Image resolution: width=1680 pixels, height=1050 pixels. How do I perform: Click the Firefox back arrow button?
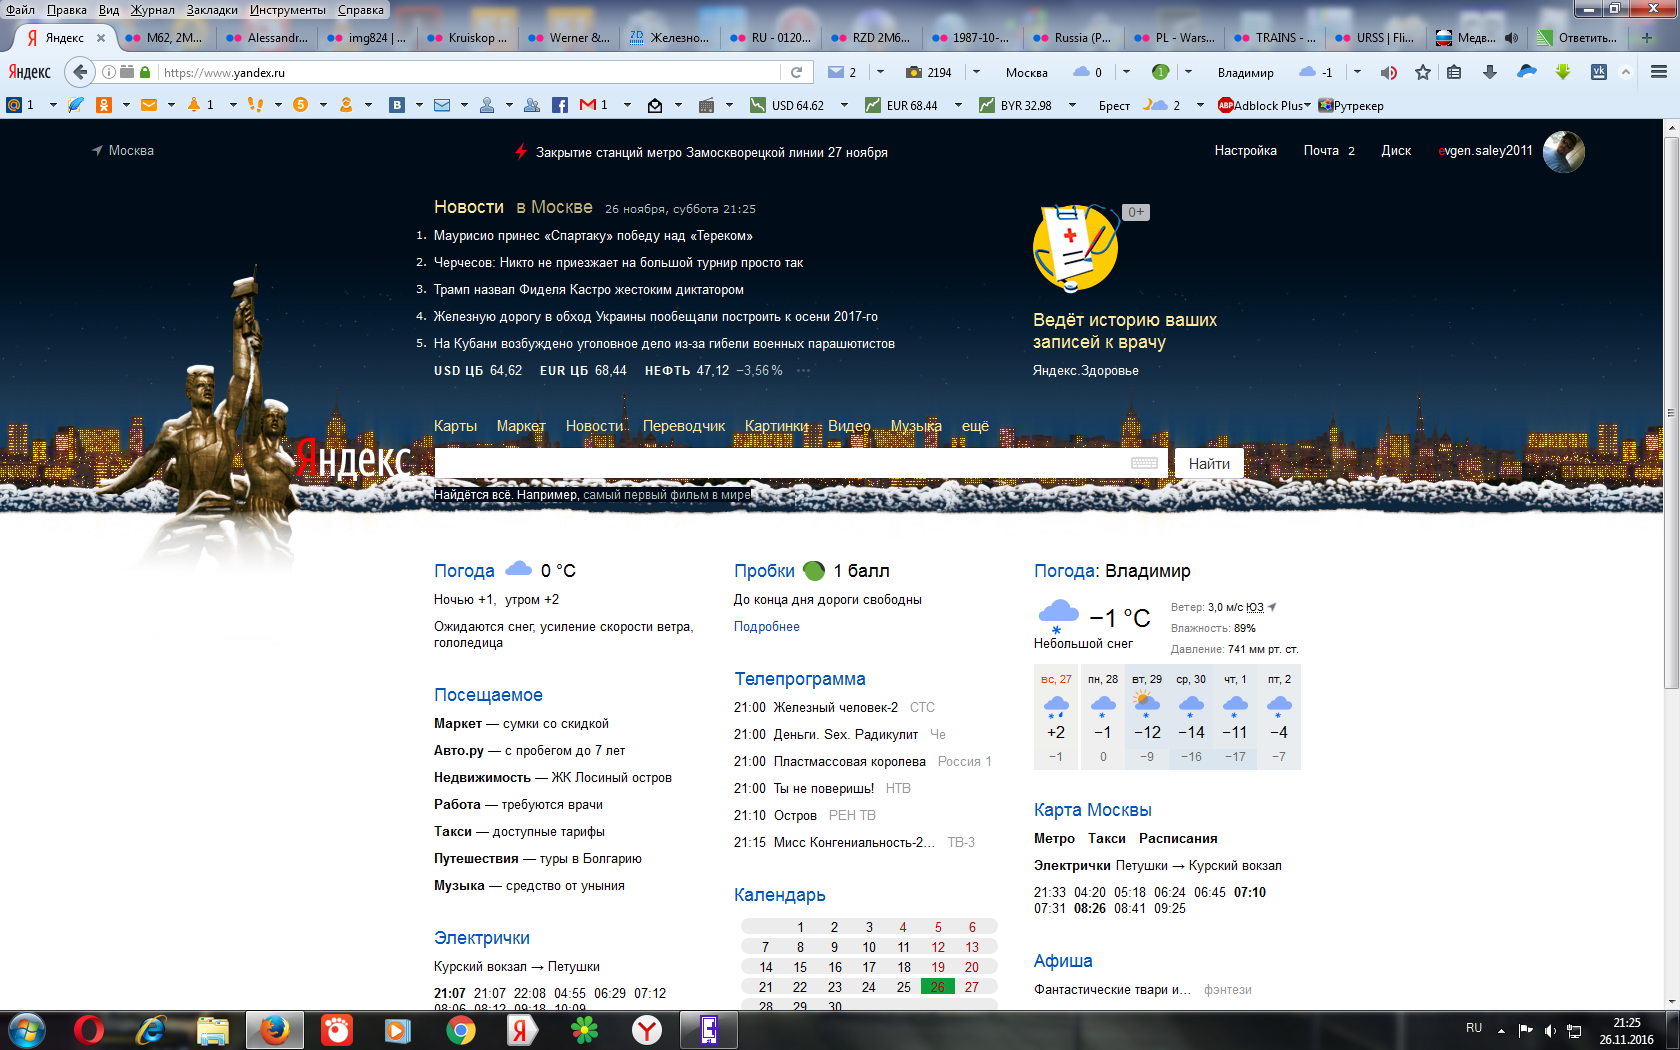tap(80, 72)
